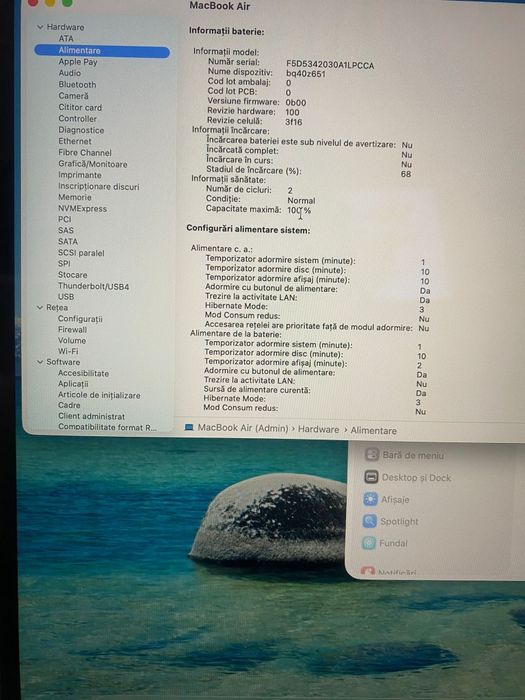The height and width of the screenshot is (700, 525).
Task: Click MacBook Air (Admin) in path bar
Action: click(243, 428)
